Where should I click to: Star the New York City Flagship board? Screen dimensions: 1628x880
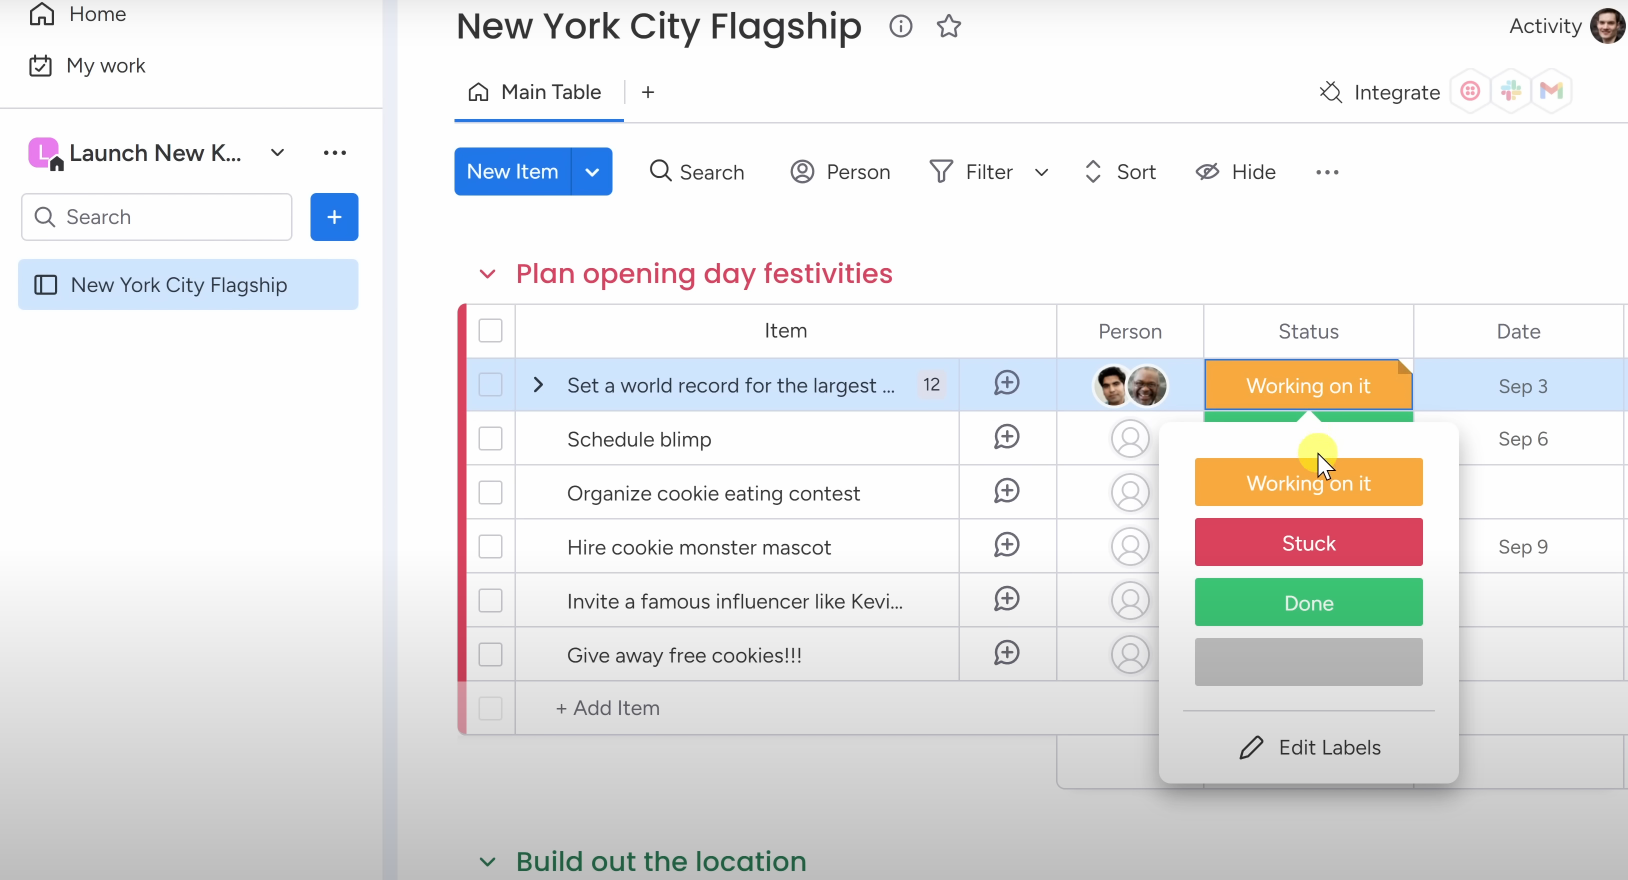click(x=949, y=26)
